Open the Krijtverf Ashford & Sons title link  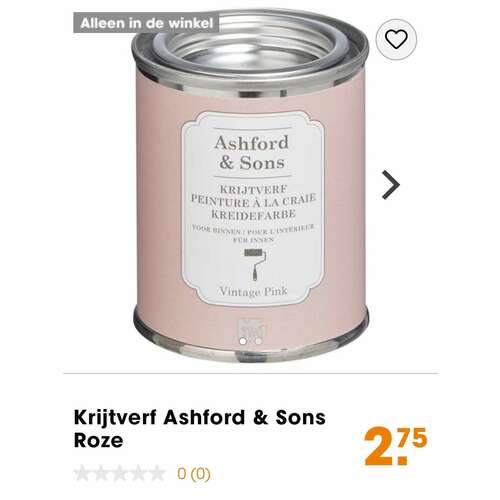200,429
